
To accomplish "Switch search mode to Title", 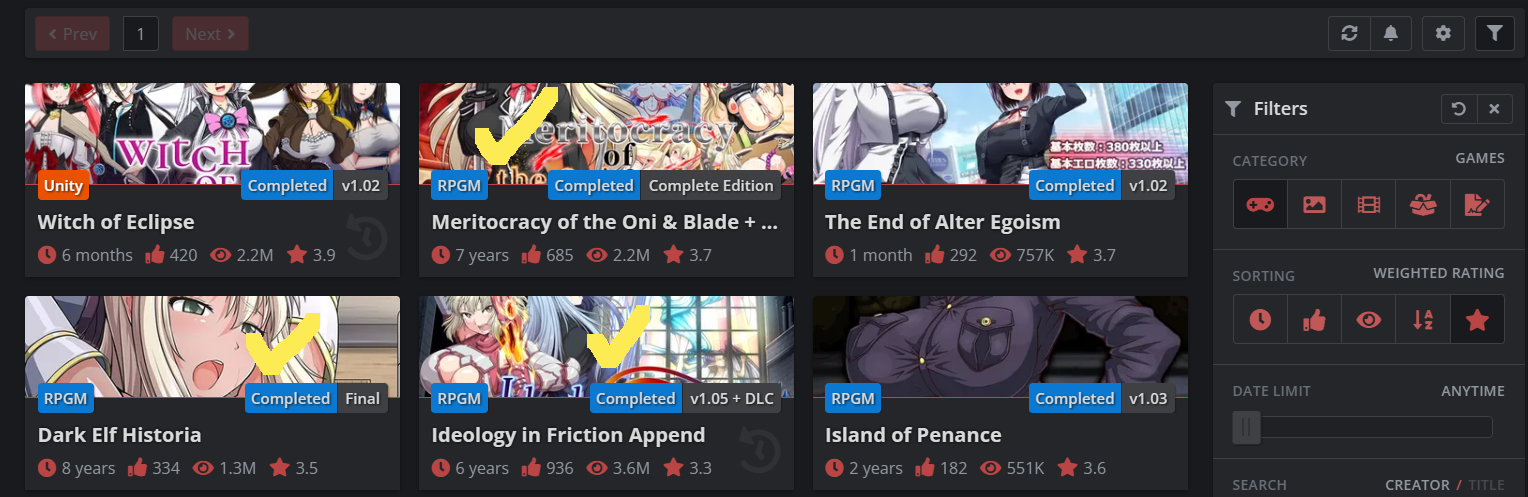I will 1486,485.
